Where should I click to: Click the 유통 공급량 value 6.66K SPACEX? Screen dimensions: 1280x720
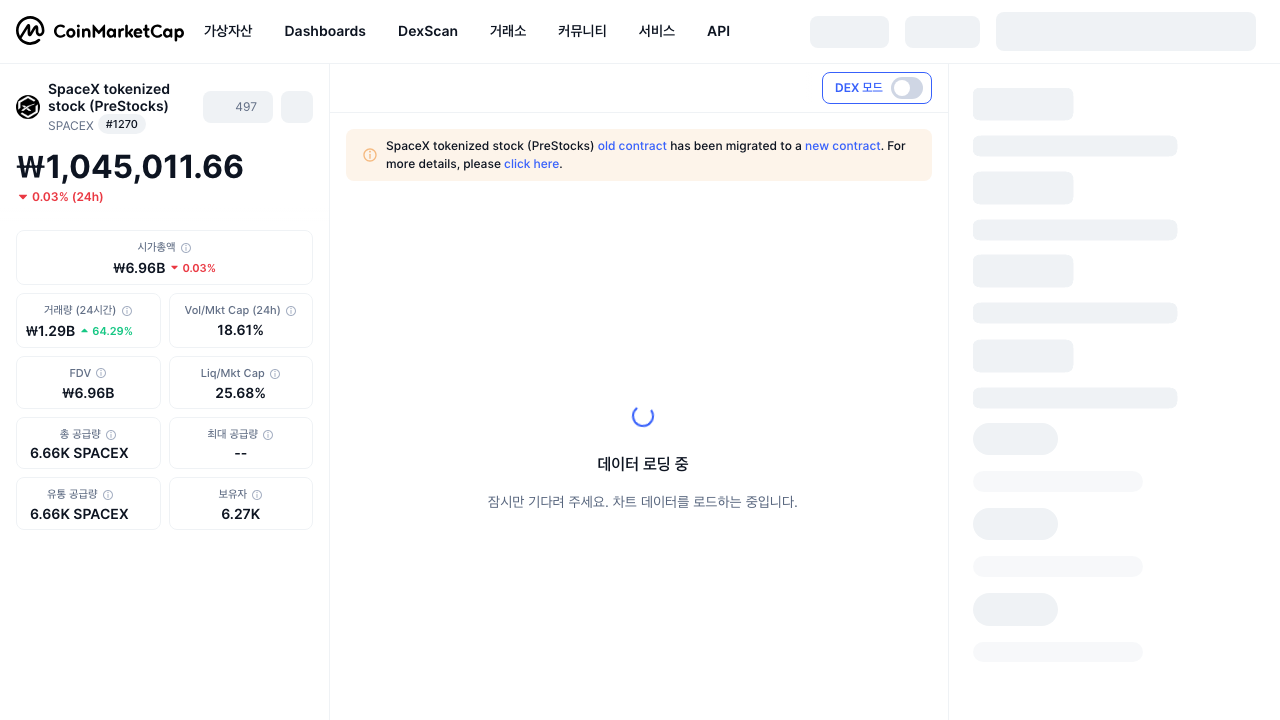(x=79, y=514)
